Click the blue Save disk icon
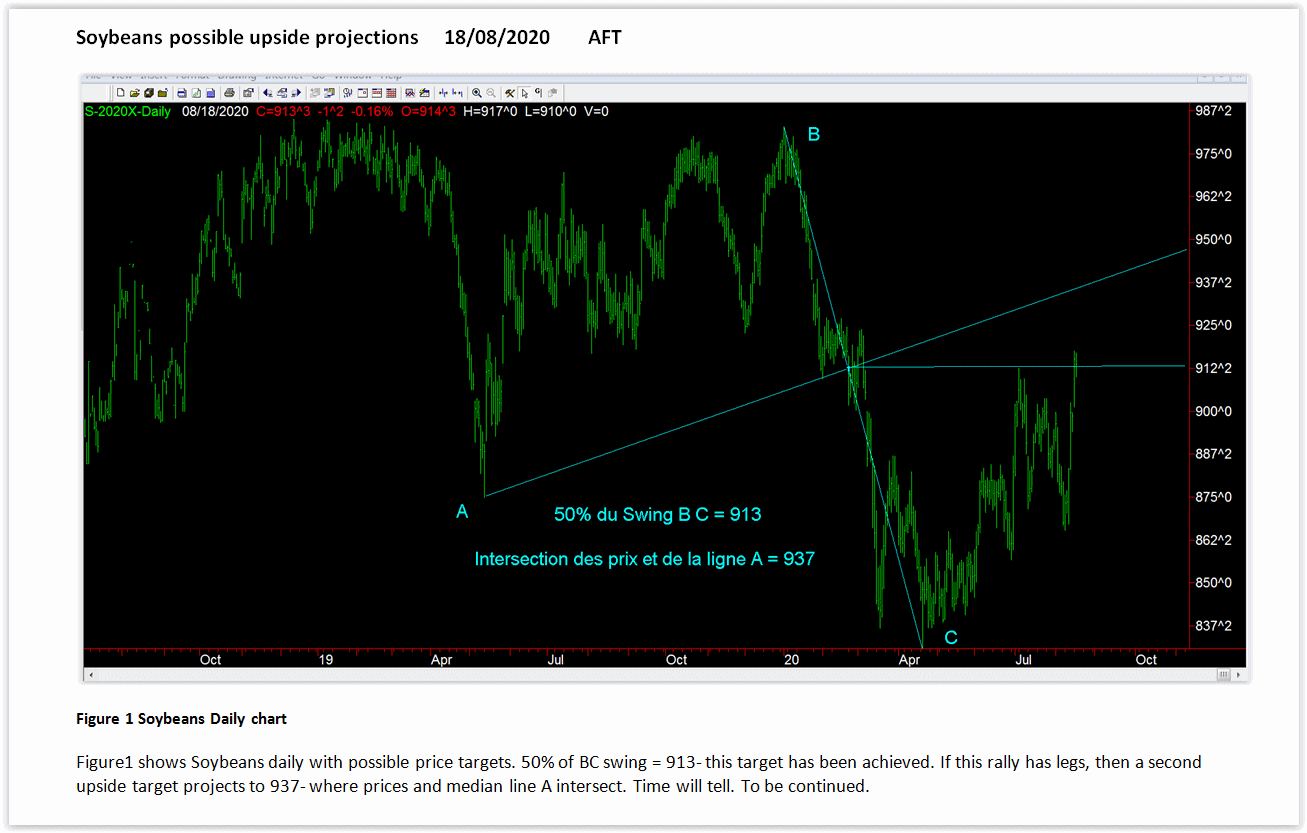 click(x=181, y=92)
